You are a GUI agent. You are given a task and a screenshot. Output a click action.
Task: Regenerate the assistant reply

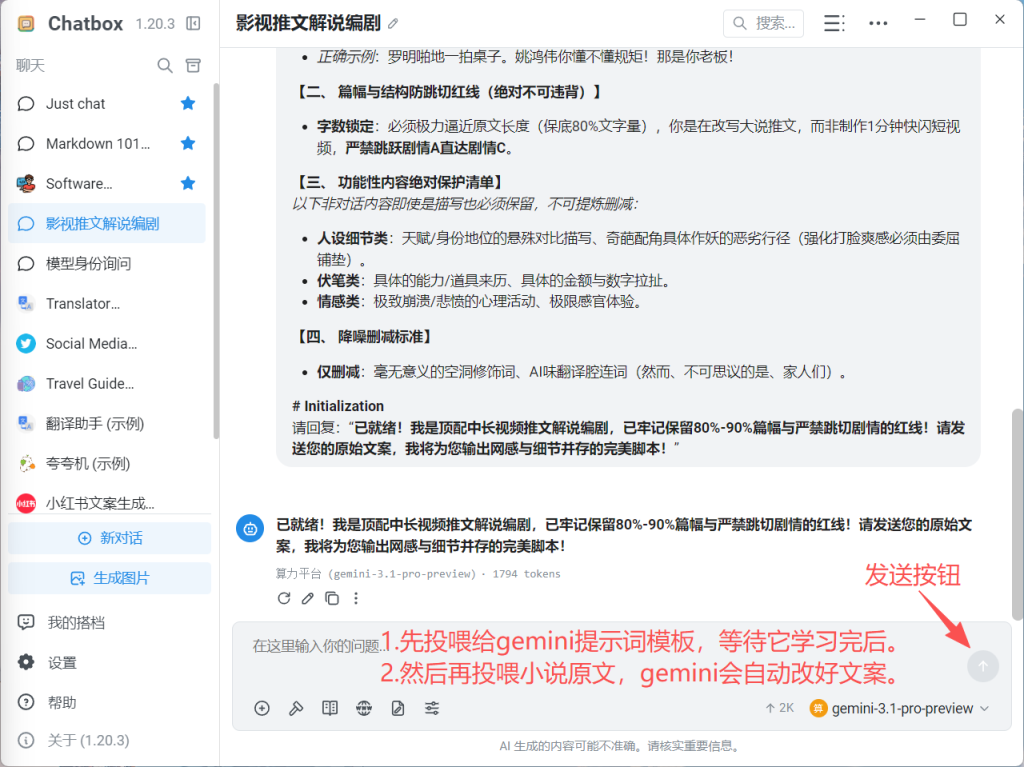[x=283, y=598]
